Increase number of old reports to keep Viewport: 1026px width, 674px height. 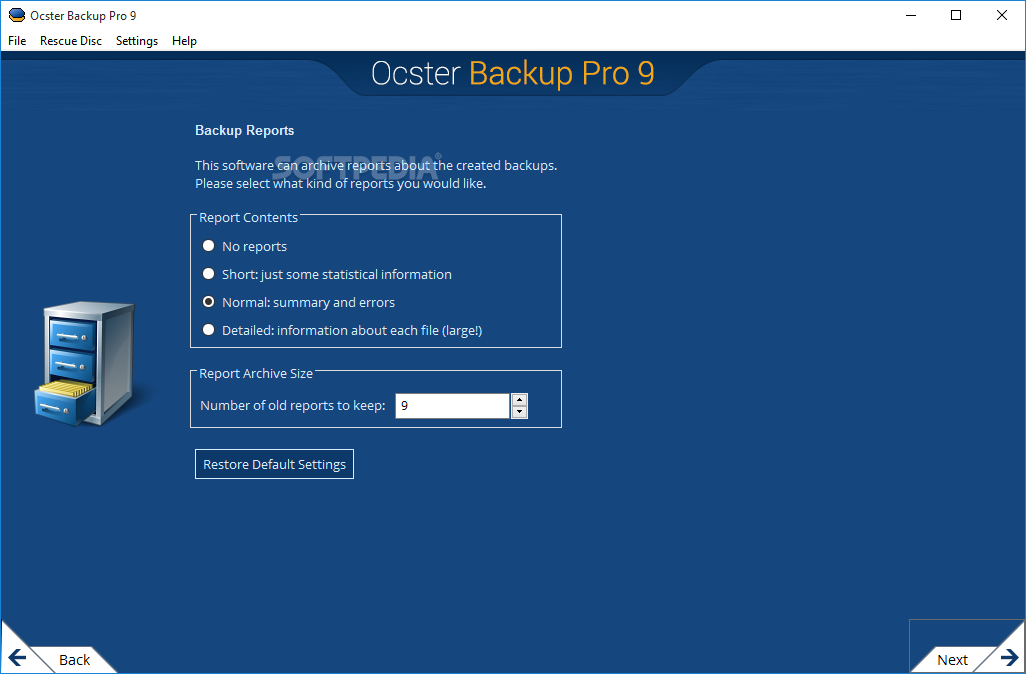520,400
